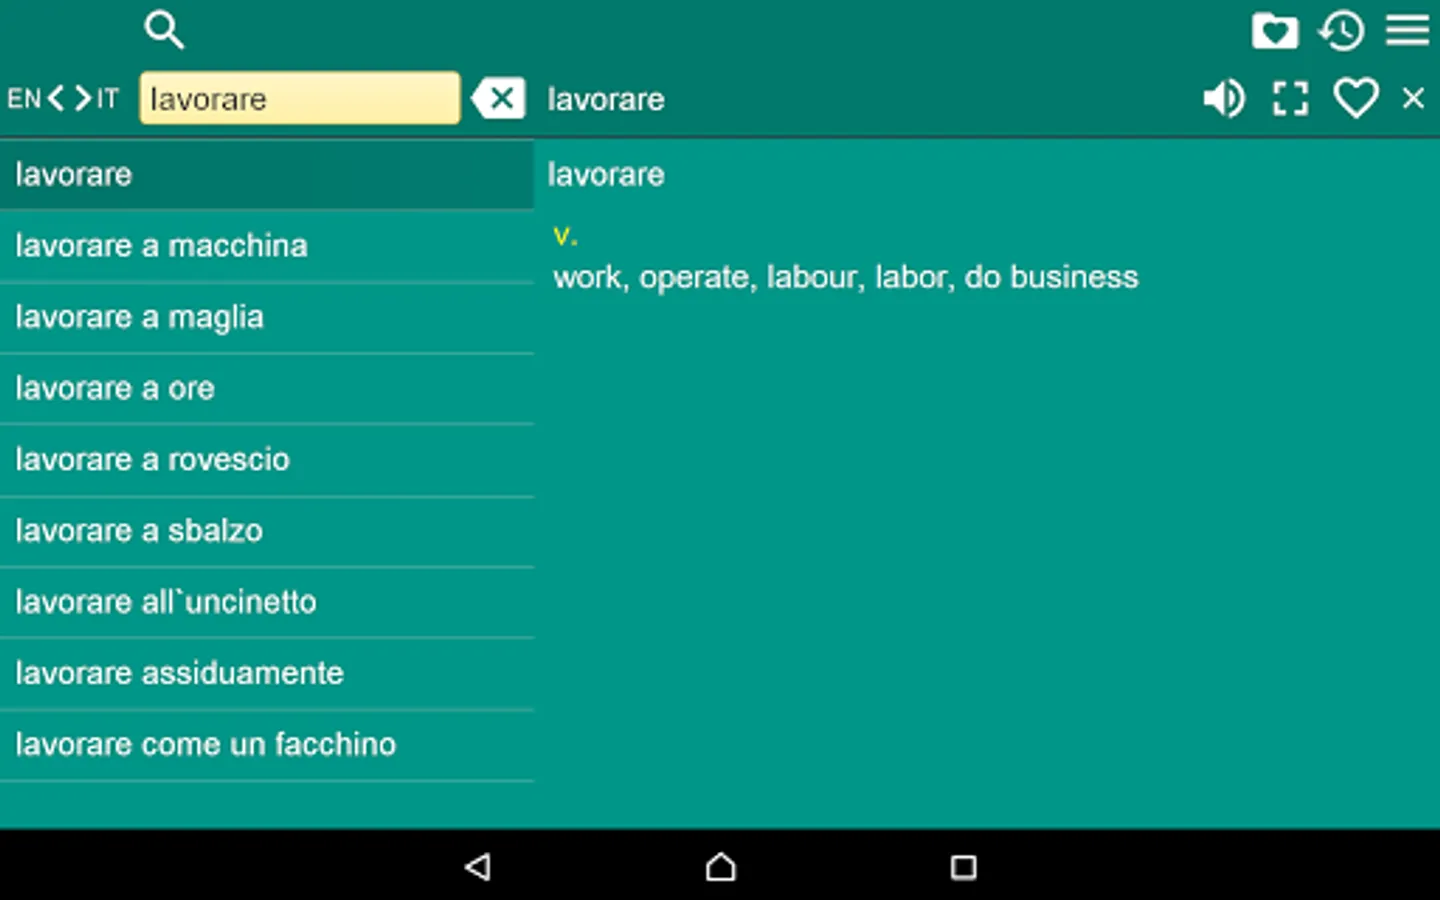This screenshot has width=1440, height=900.
Task: Select 'lavorare a sbalzo' entry
Action: pyautogui.click(x=267, y=531)
